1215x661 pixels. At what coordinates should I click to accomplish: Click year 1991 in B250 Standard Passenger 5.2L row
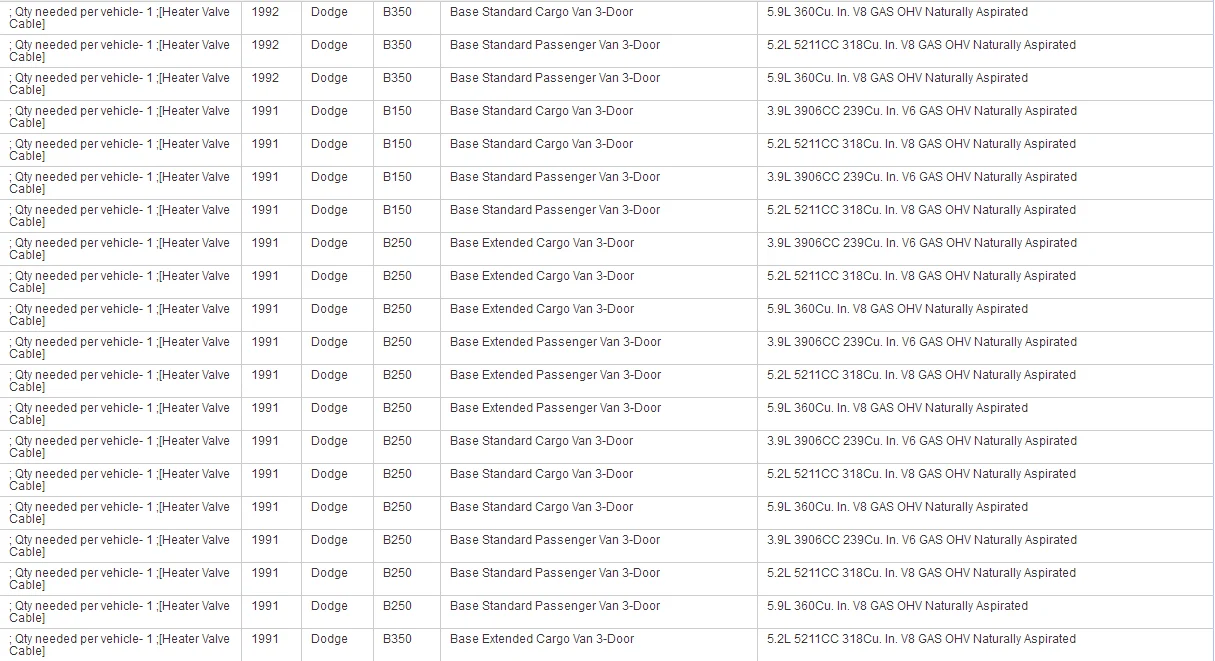[271, 579]
